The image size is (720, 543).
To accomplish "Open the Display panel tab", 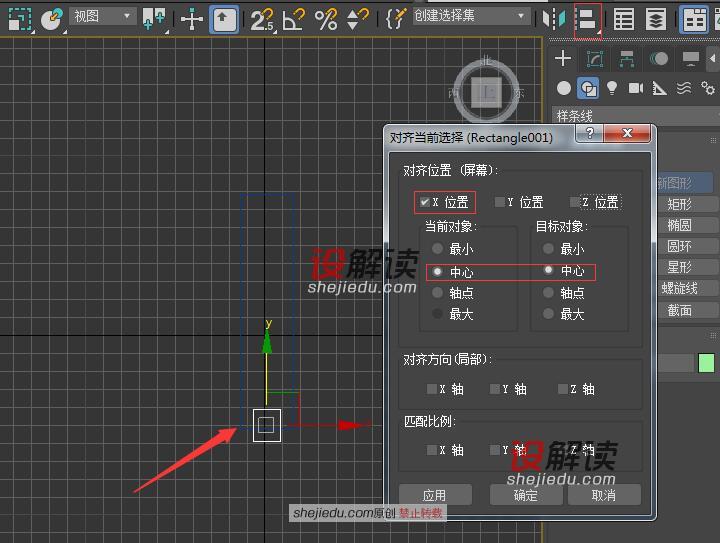I will point(691,59).
